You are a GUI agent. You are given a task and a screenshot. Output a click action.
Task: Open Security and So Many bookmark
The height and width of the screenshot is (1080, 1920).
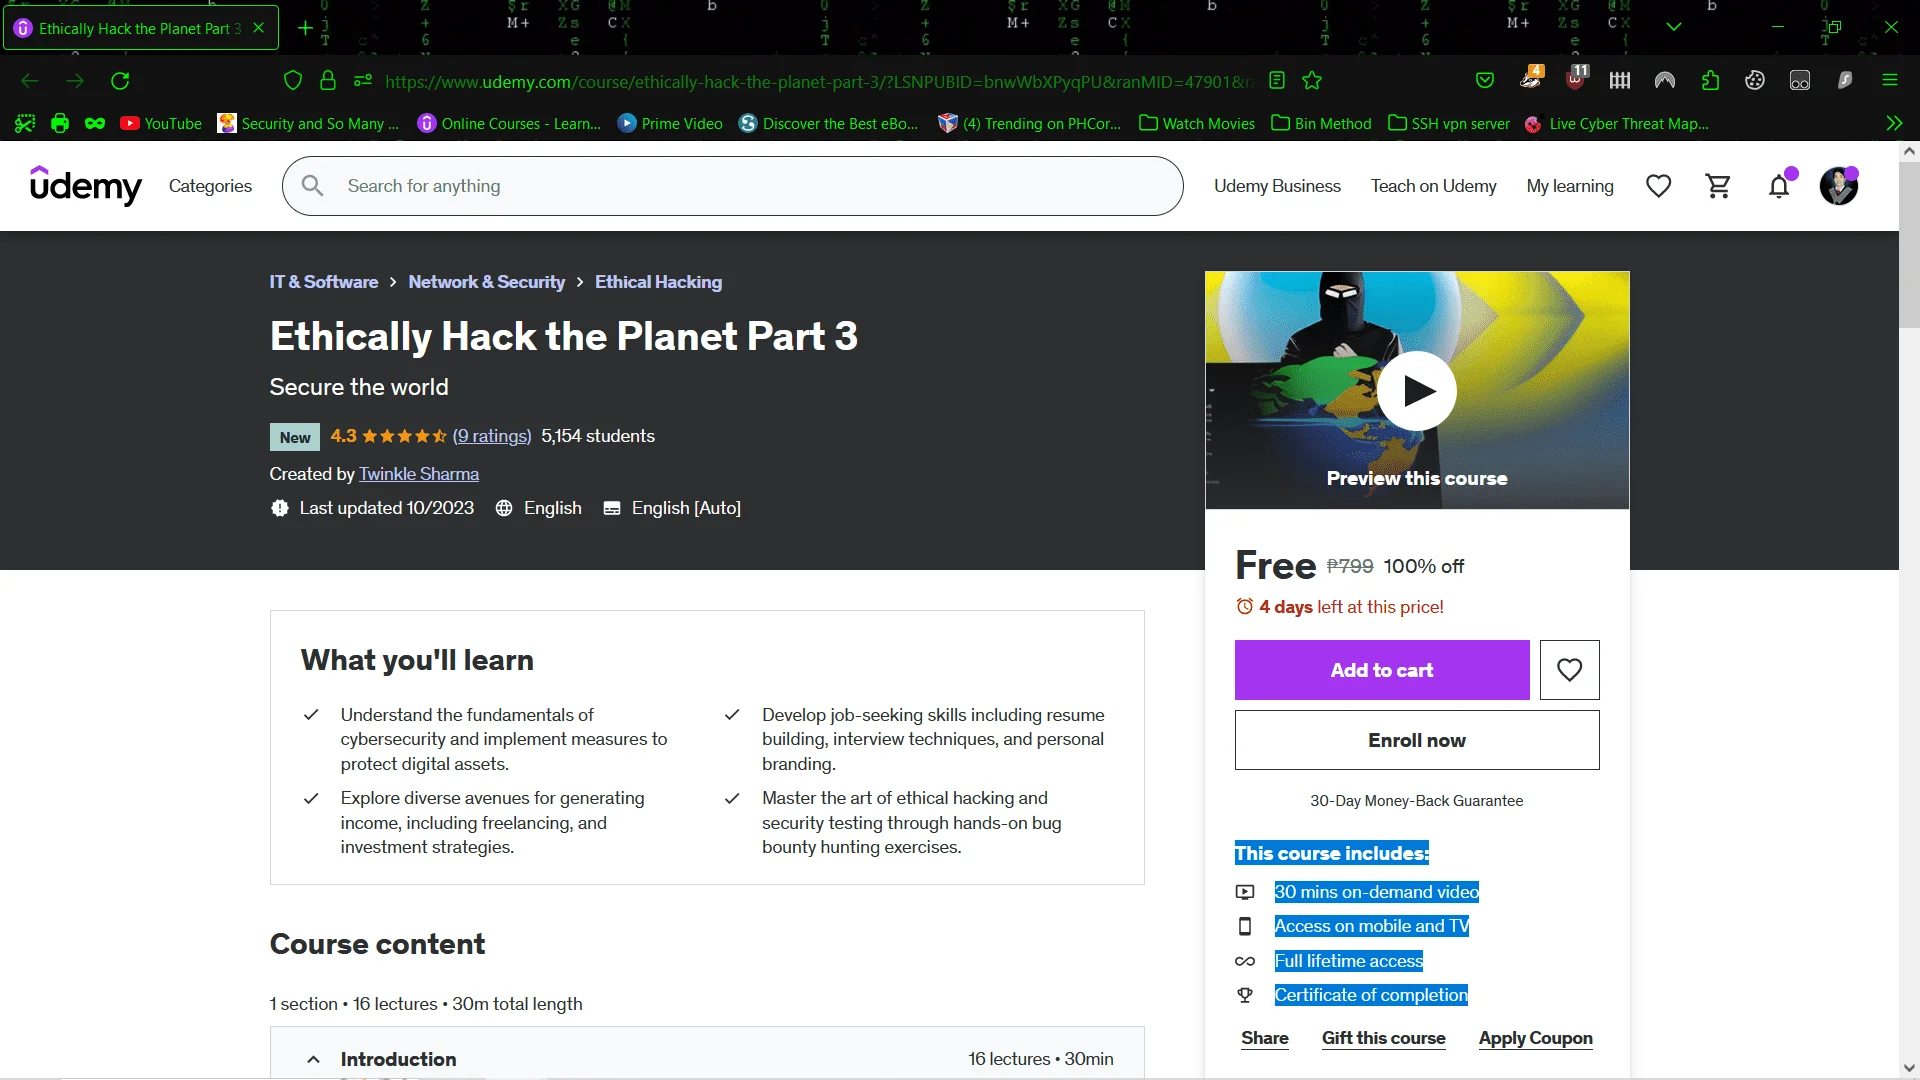(x=308, y=124)
